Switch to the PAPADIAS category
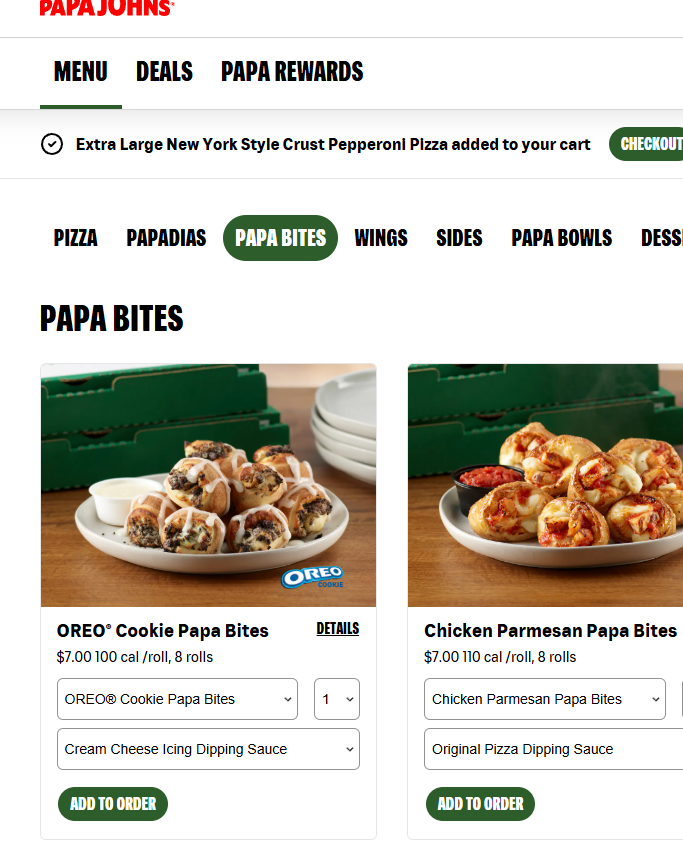The height and width of the screenshot is (844, 683). point(166,238)
